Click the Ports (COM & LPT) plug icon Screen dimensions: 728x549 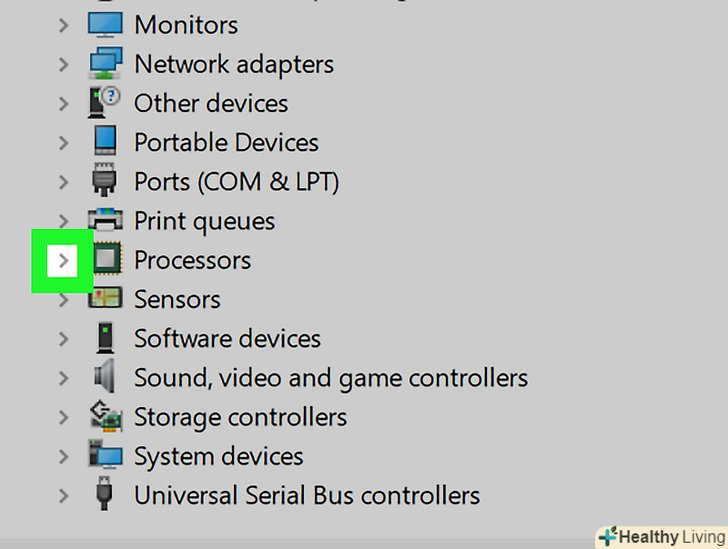105,182
